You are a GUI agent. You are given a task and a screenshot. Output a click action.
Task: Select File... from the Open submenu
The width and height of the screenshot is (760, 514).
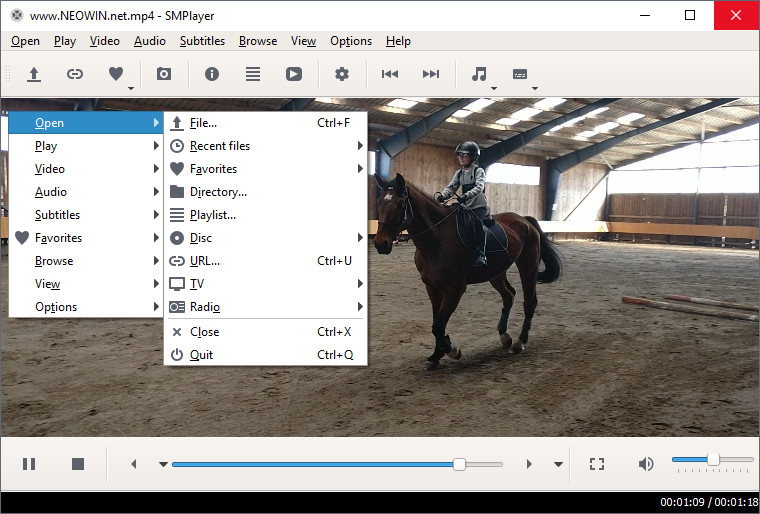click(x=203, y=123)
